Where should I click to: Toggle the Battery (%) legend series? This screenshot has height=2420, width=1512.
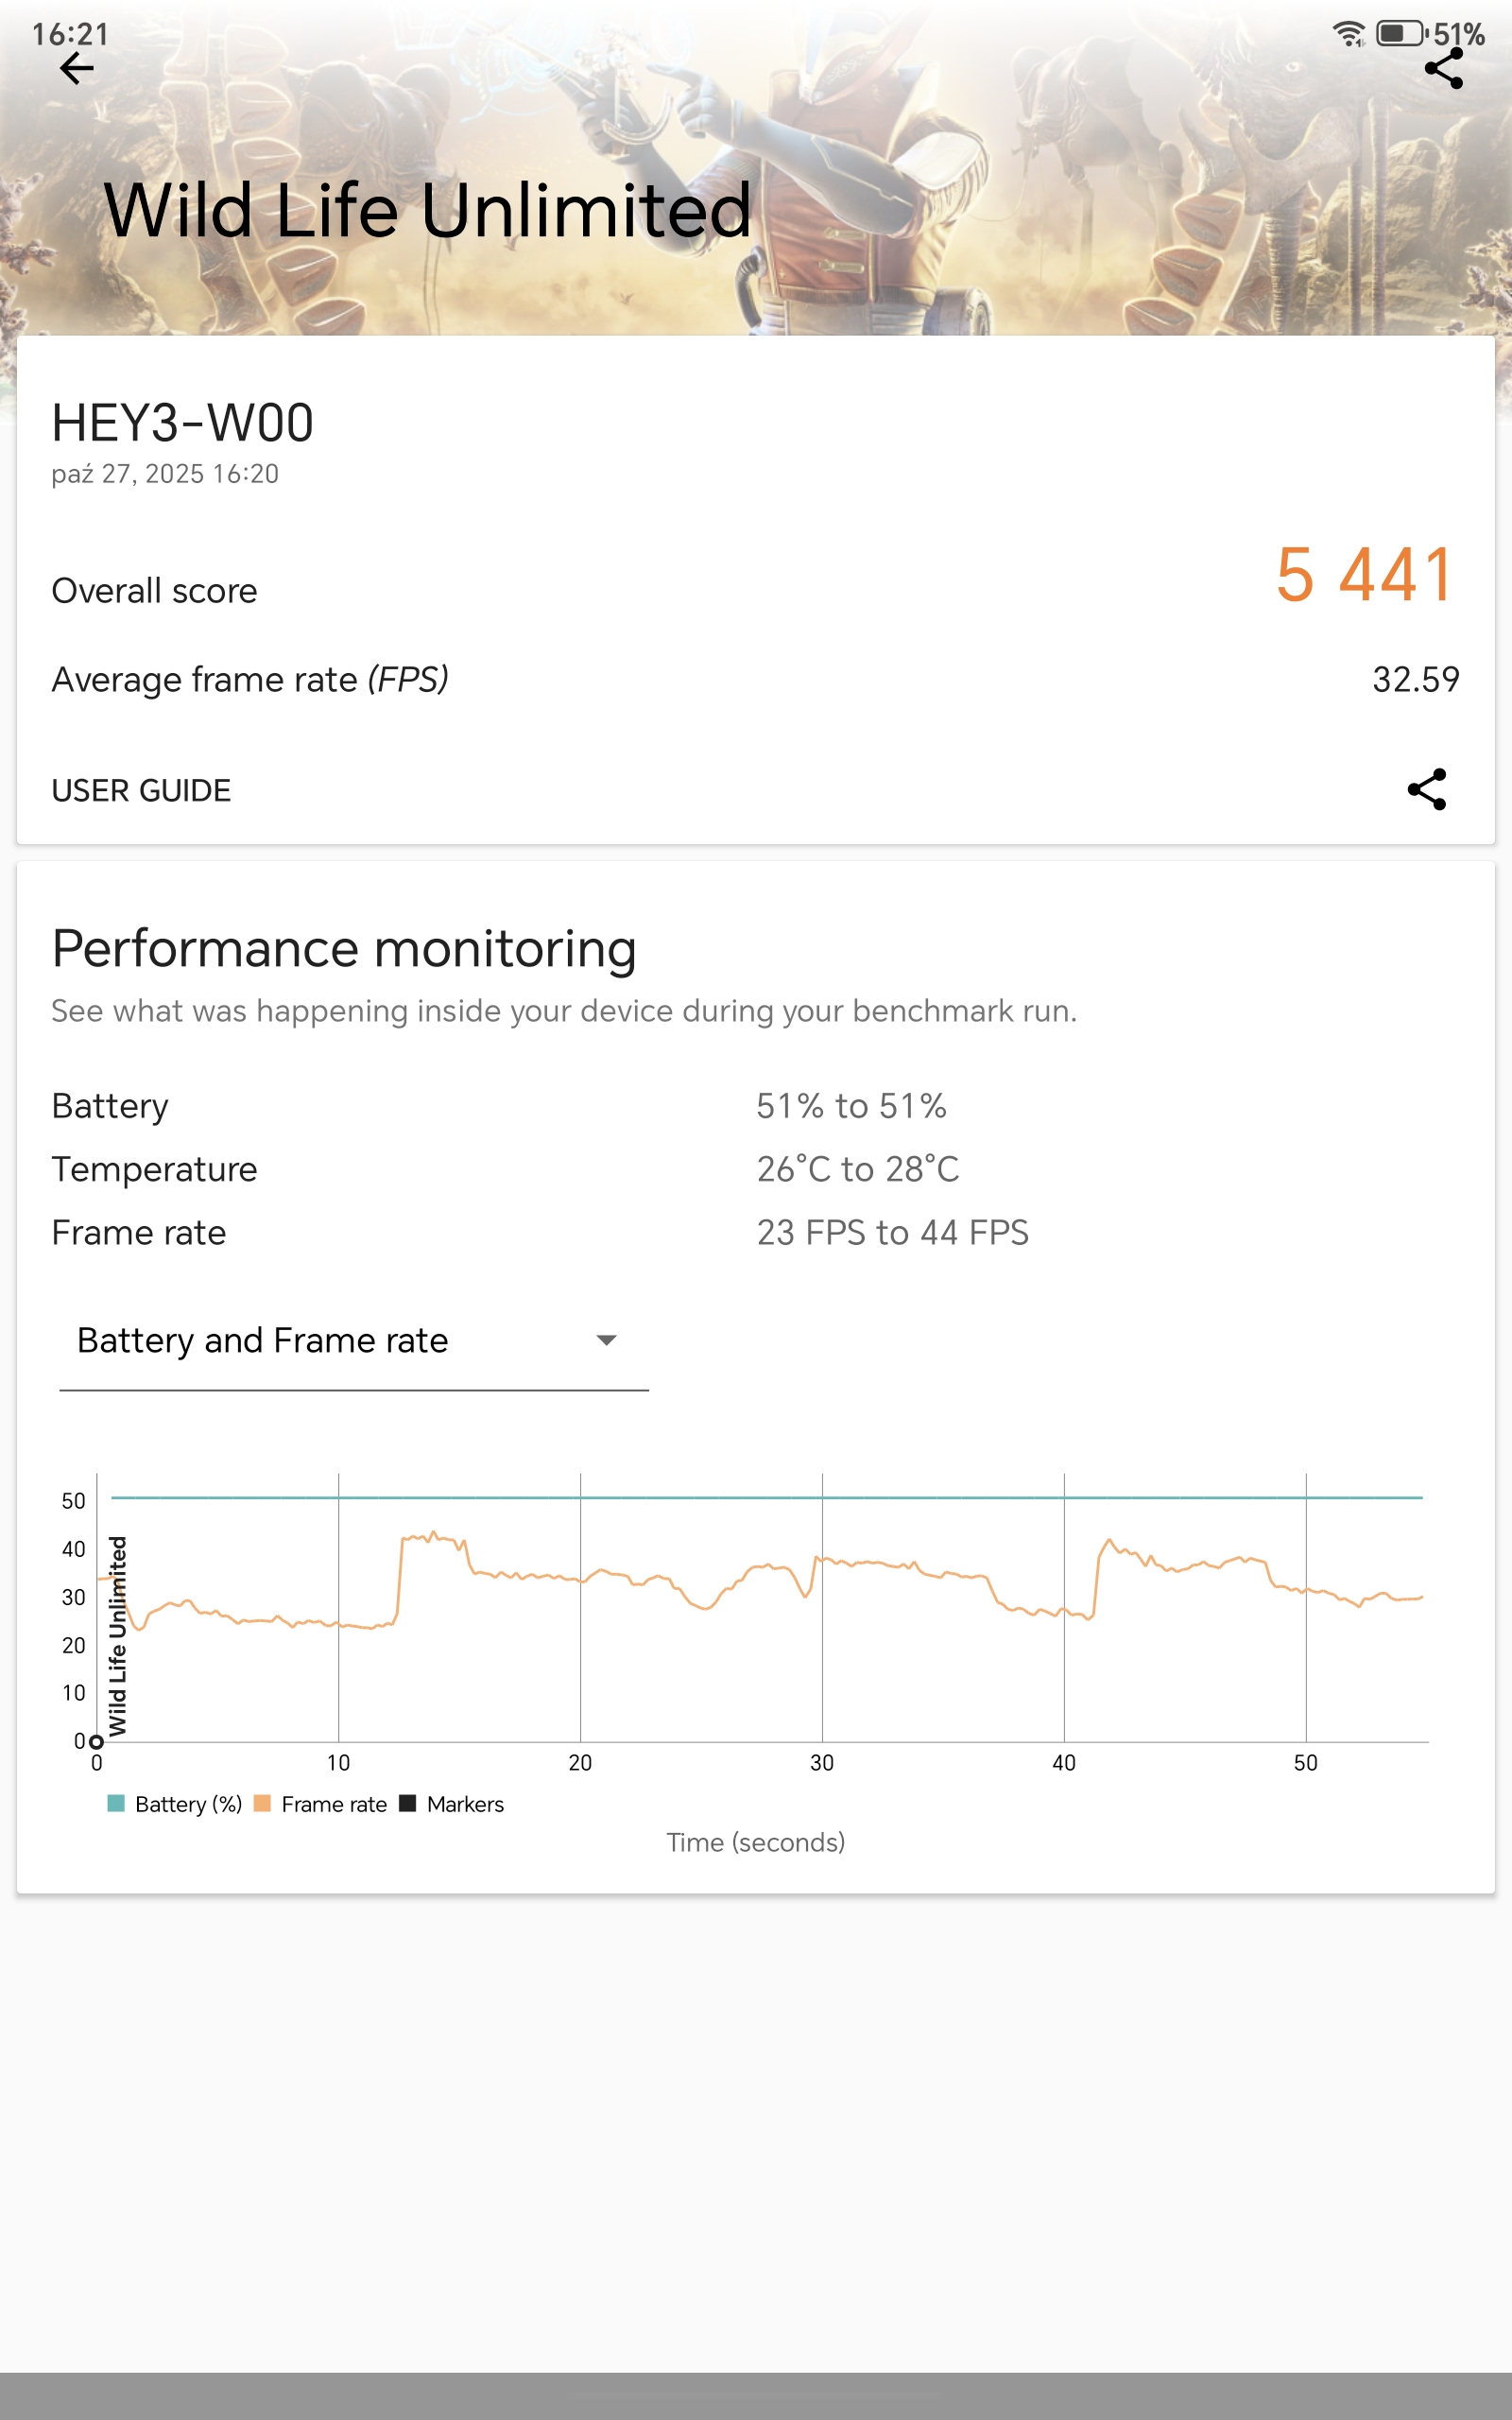(x=175, y=1804)
